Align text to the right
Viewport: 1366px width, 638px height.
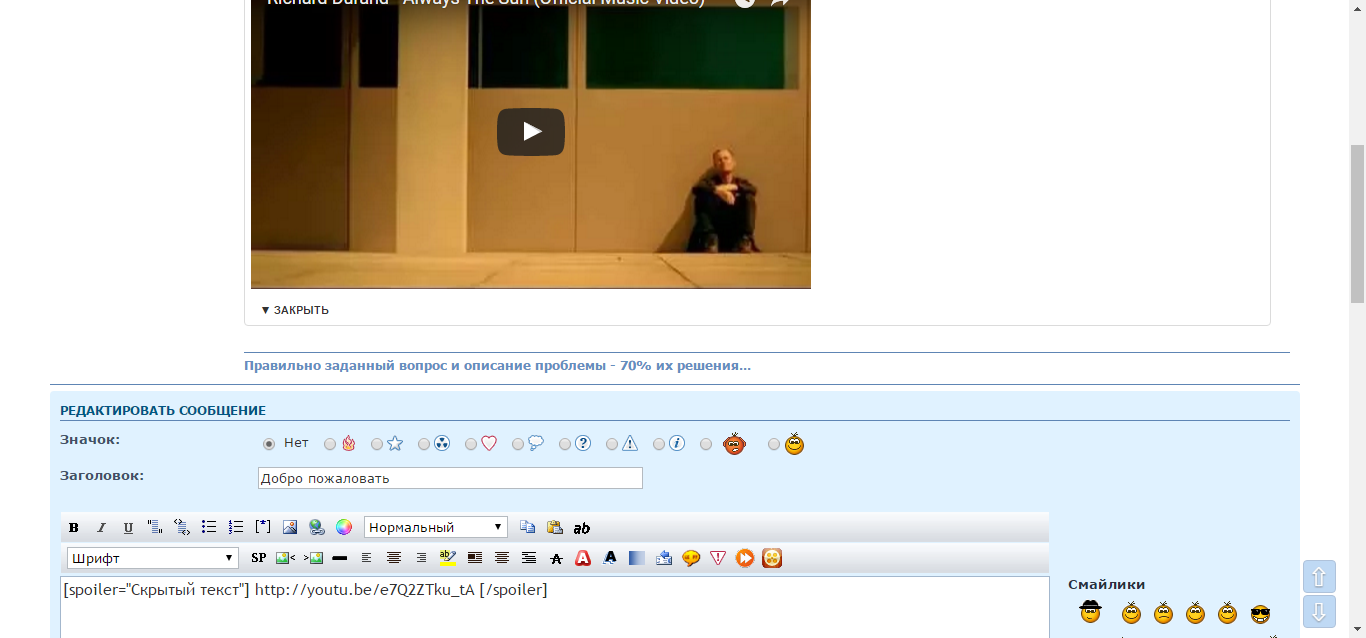[421, 558]
